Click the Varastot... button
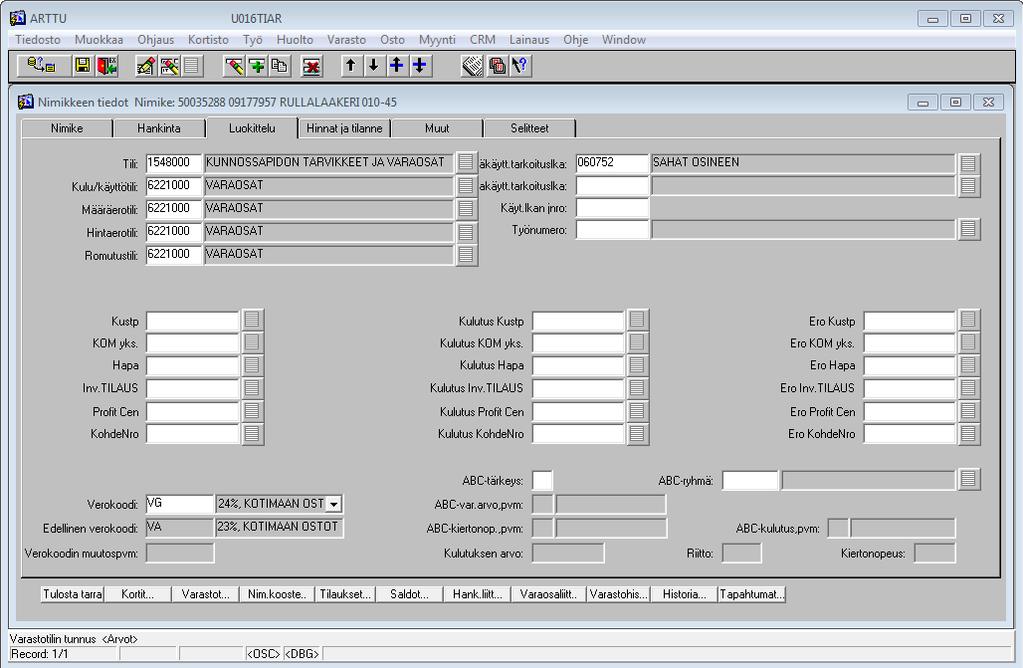This screenshot has width=1023, height=668. (206, 594)
